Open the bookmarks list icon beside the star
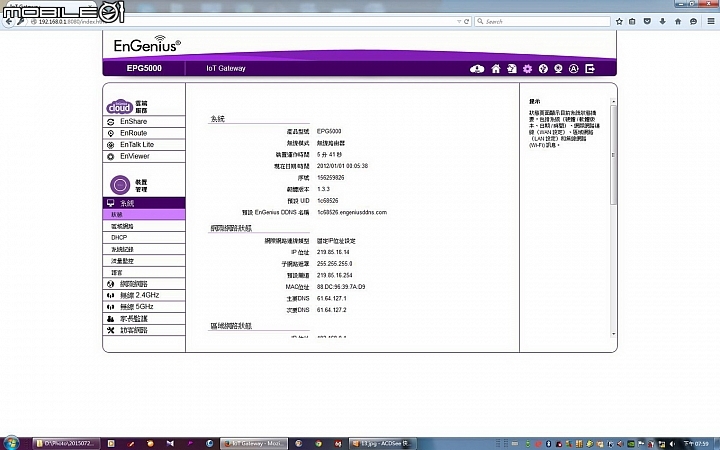The width and height of the screenshot is (720, 450). tap(632, 22)
